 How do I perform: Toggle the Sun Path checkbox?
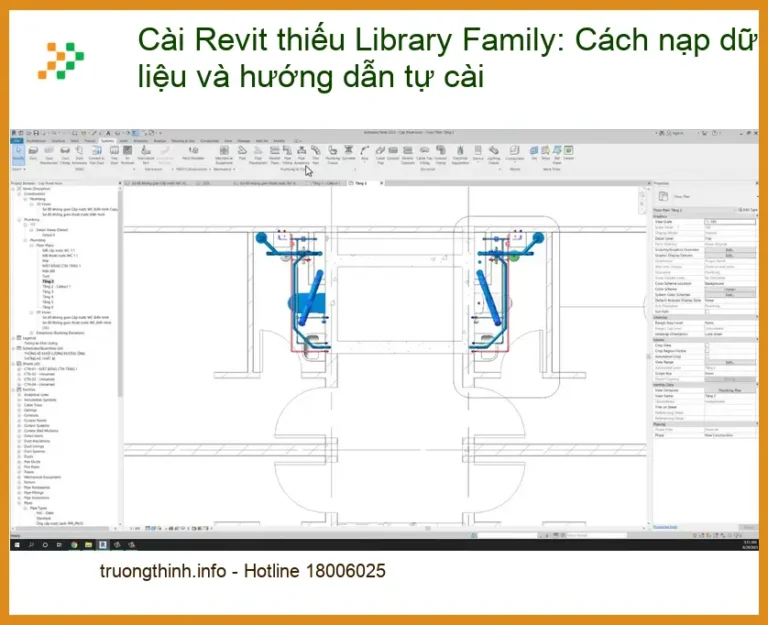click(707, 312)
